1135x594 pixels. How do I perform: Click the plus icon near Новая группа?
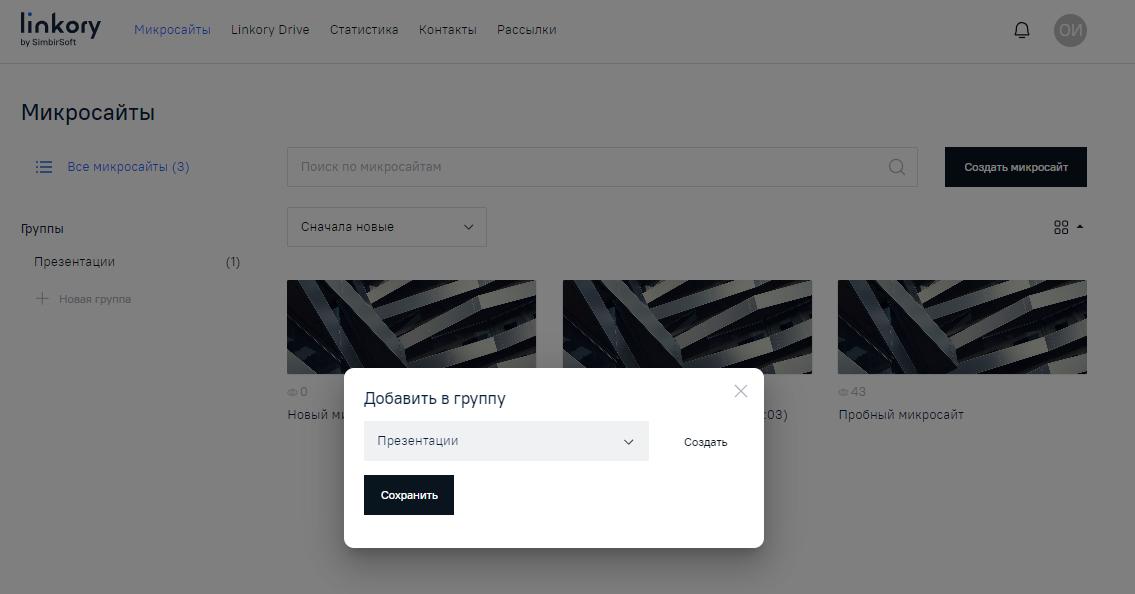tap(43, 297)
